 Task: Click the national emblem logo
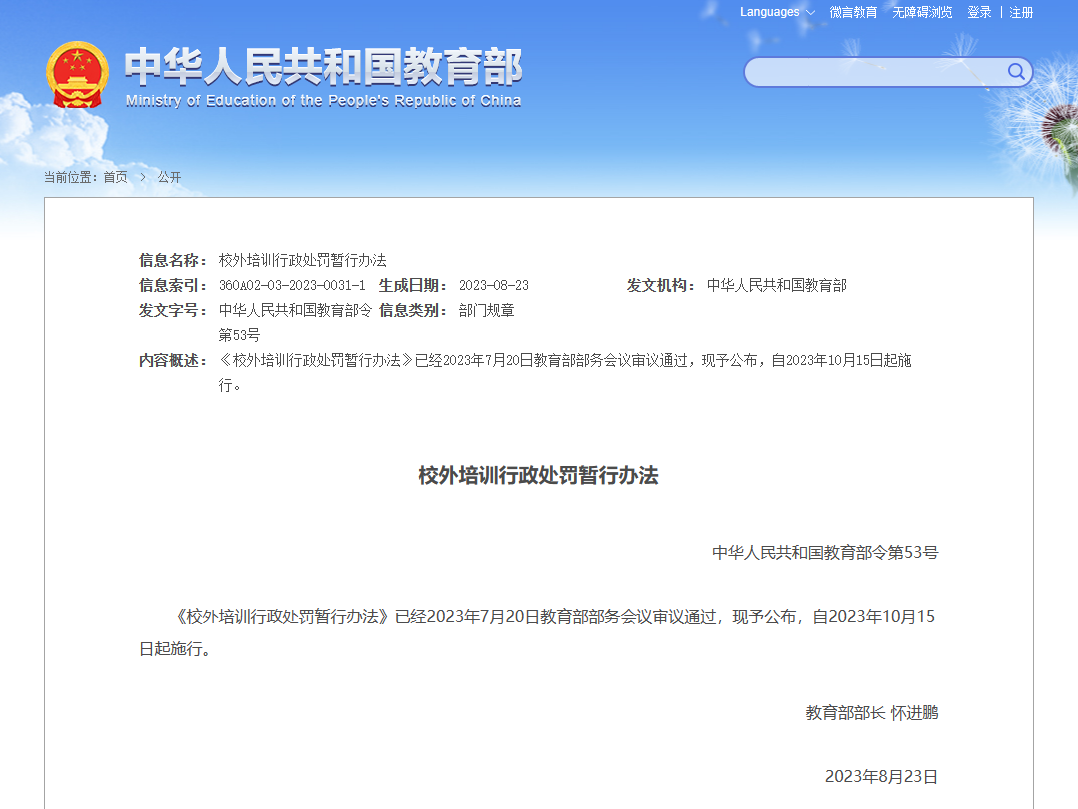[77, 74]
